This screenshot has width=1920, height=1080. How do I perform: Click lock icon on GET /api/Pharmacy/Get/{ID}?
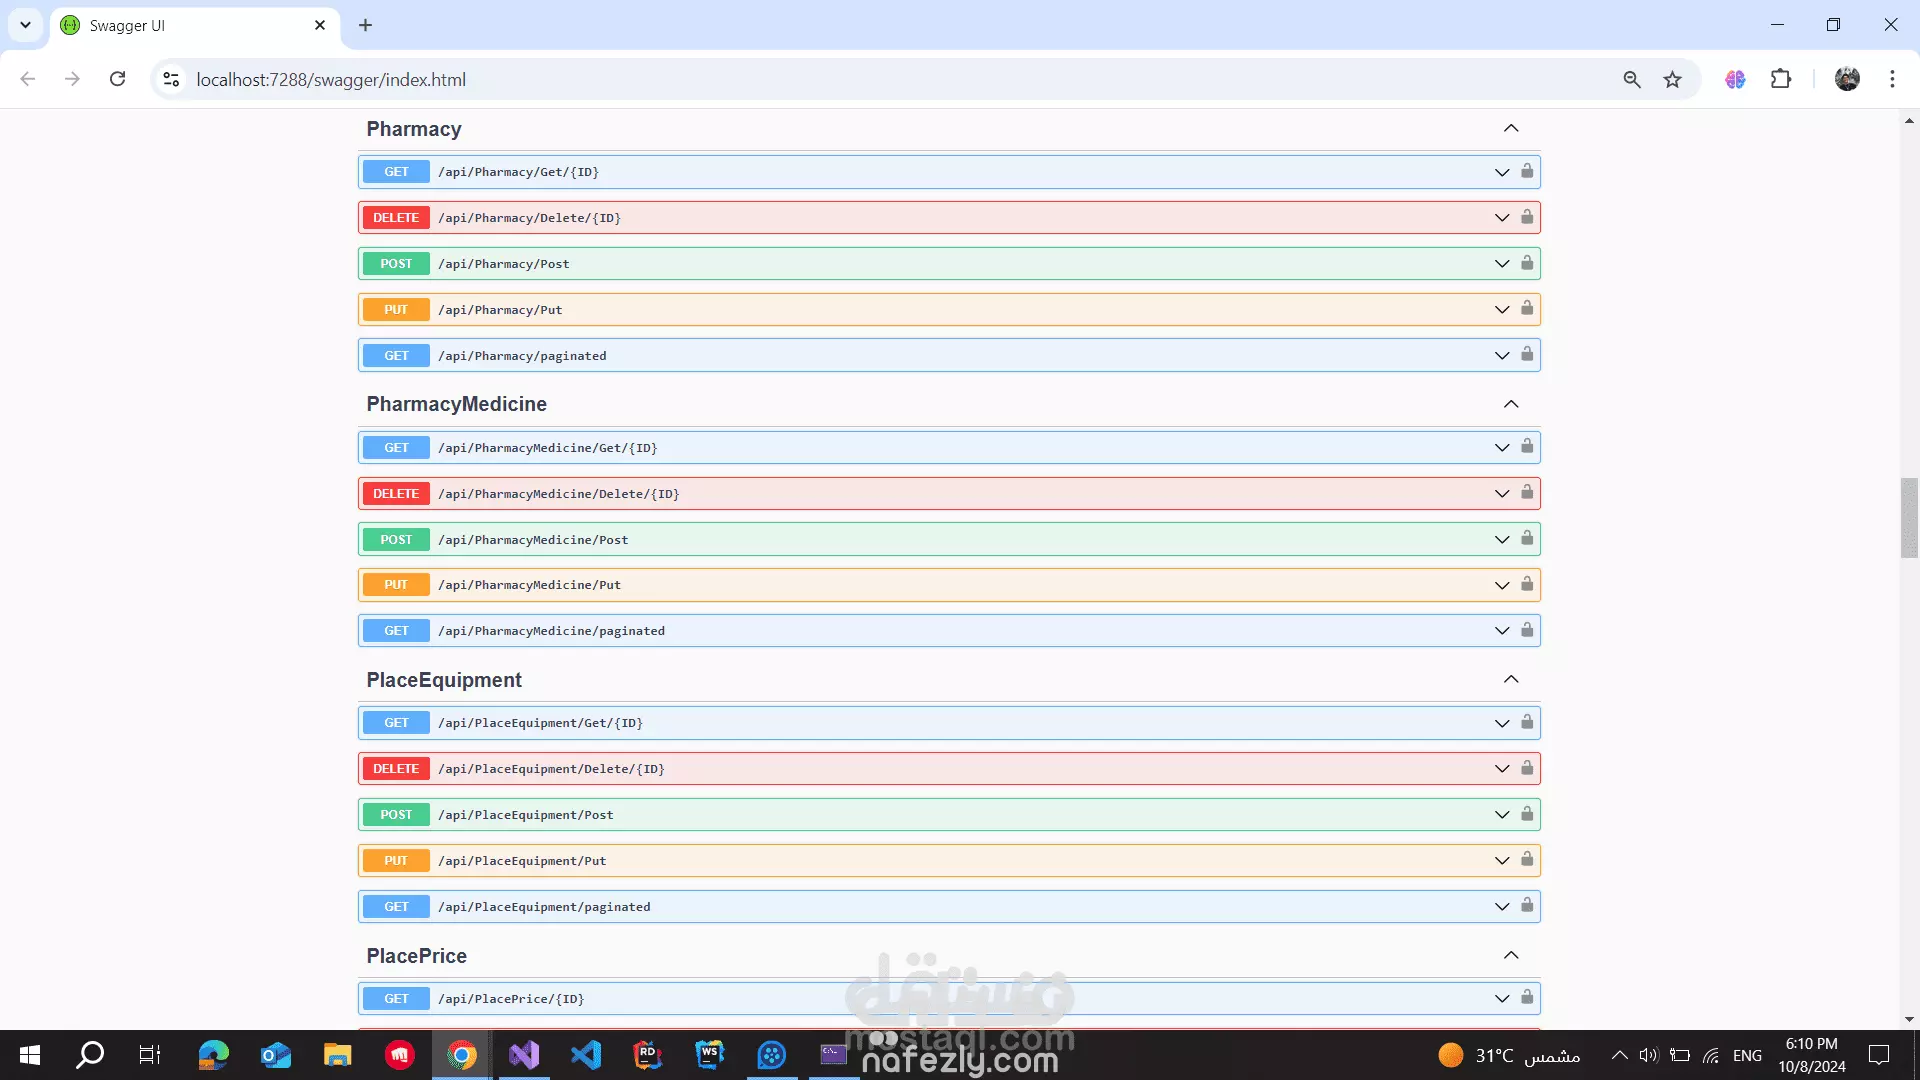(1527, 171)
